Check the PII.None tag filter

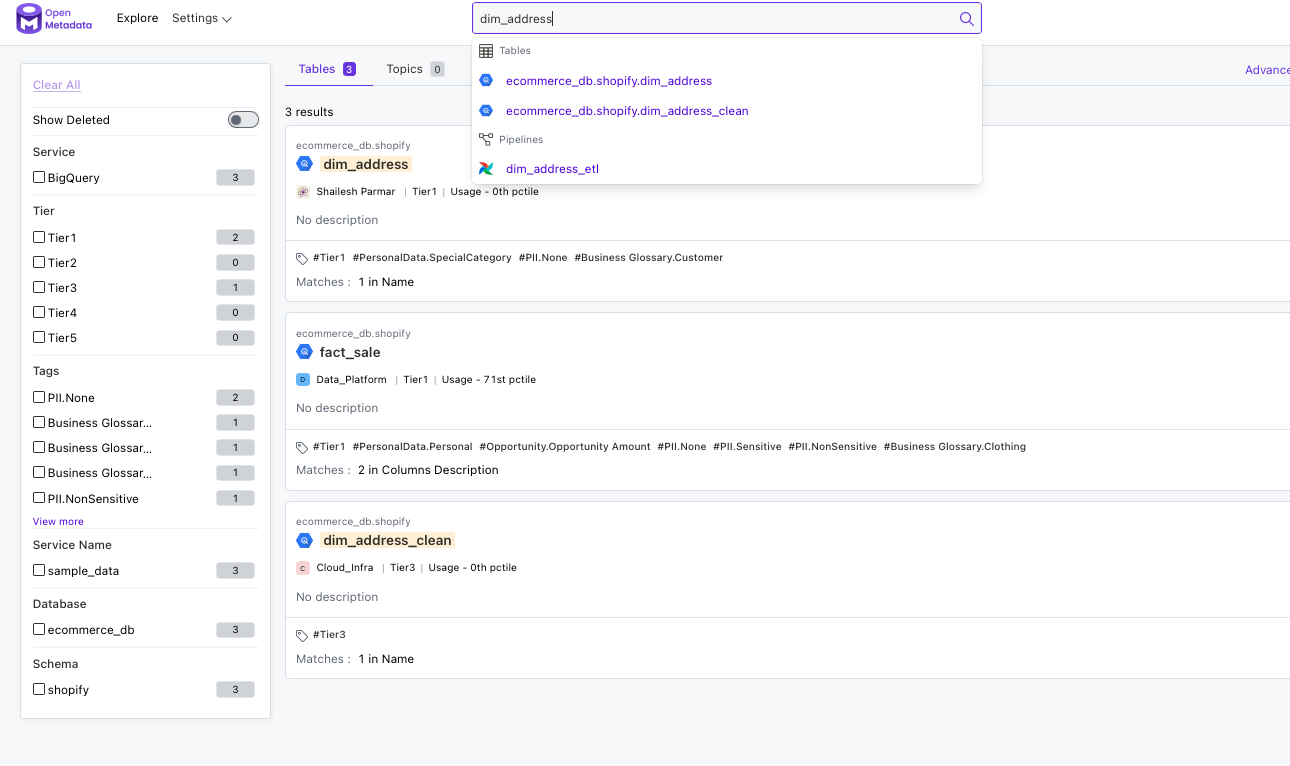point(38,397)
